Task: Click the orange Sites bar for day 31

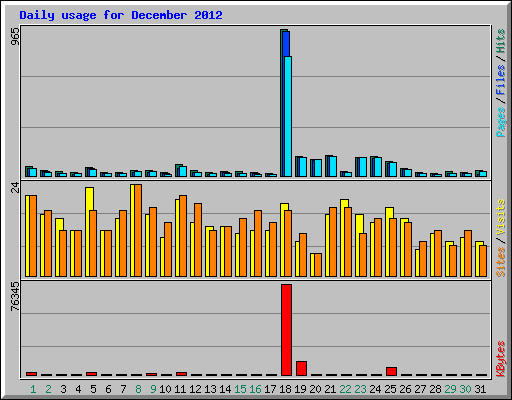Action: point(483,261)
